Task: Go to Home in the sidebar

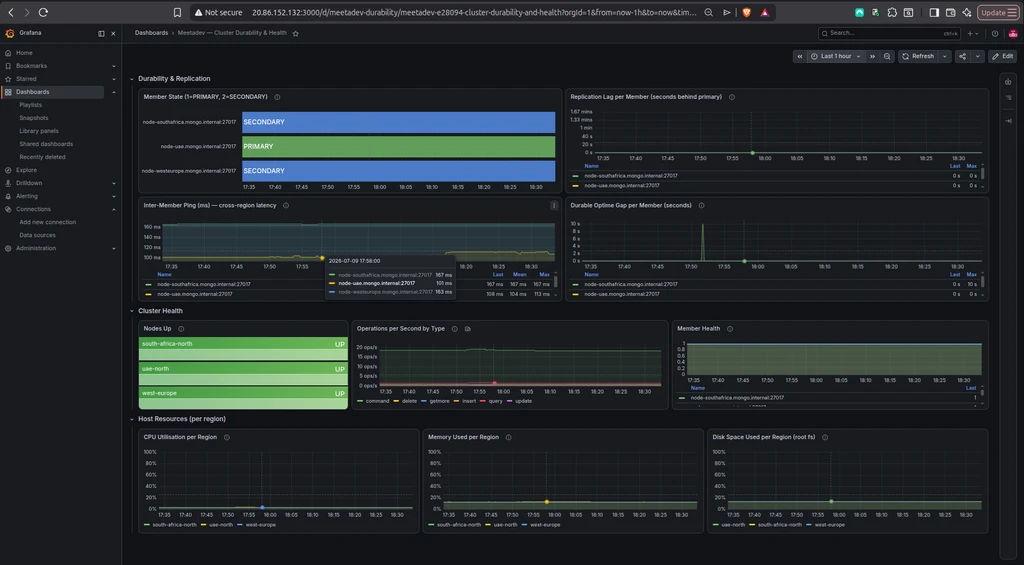Action: pos(24,53)
